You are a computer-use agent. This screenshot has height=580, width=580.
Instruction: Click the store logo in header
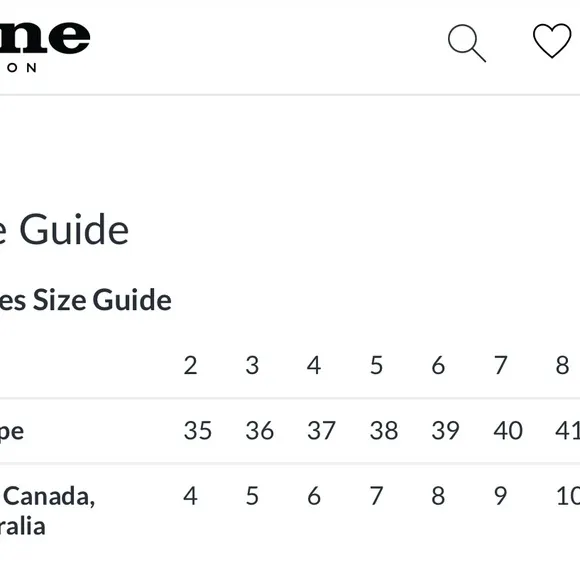[x=44, y=46]
